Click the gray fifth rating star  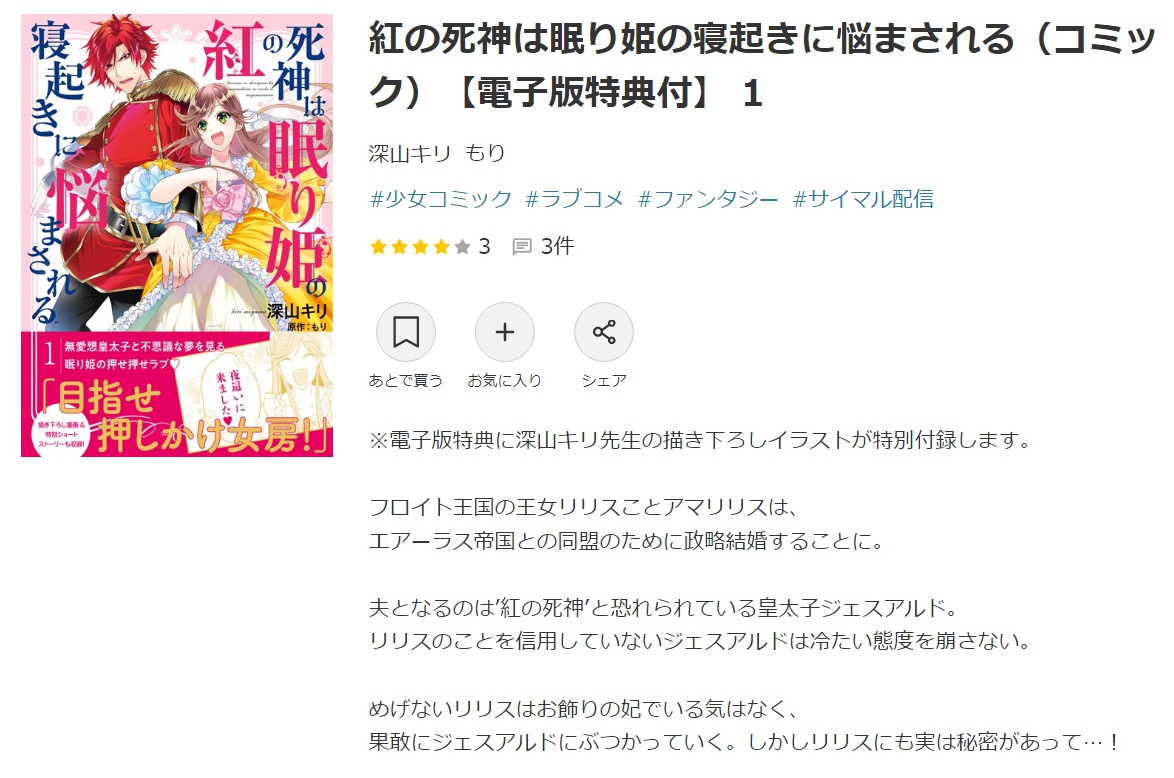[x=462, y=246]
